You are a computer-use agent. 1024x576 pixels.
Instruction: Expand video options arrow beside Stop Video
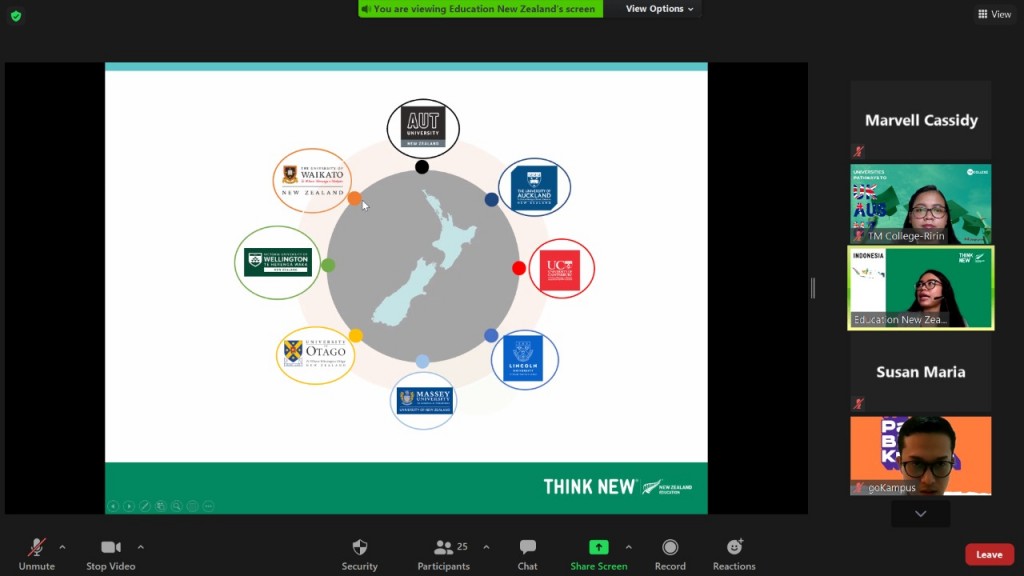point(140,547)
